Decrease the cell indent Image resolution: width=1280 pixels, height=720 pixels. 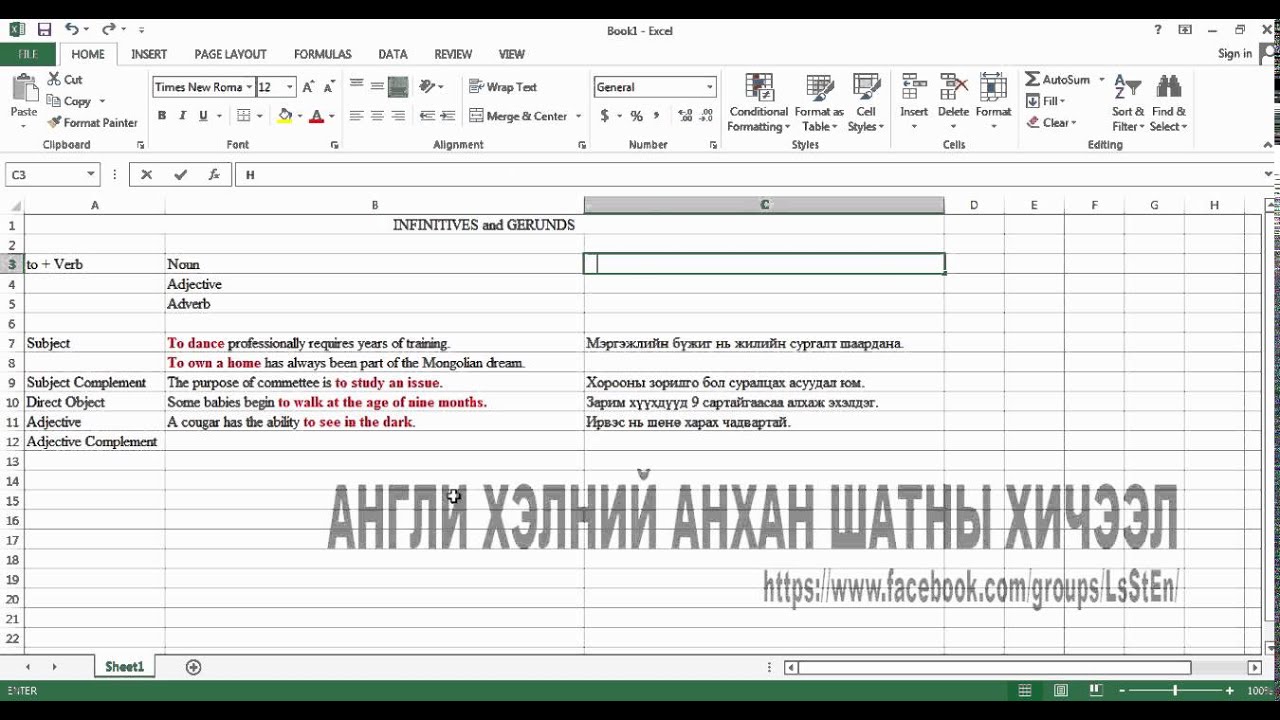[x=427, y=116]
